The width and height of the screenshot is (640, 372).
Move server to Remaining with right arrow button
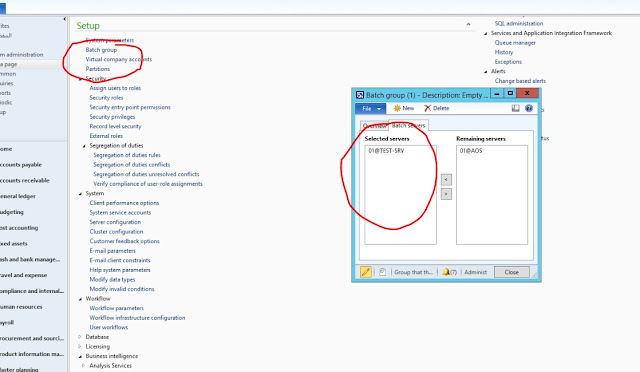tap(446, 194)
